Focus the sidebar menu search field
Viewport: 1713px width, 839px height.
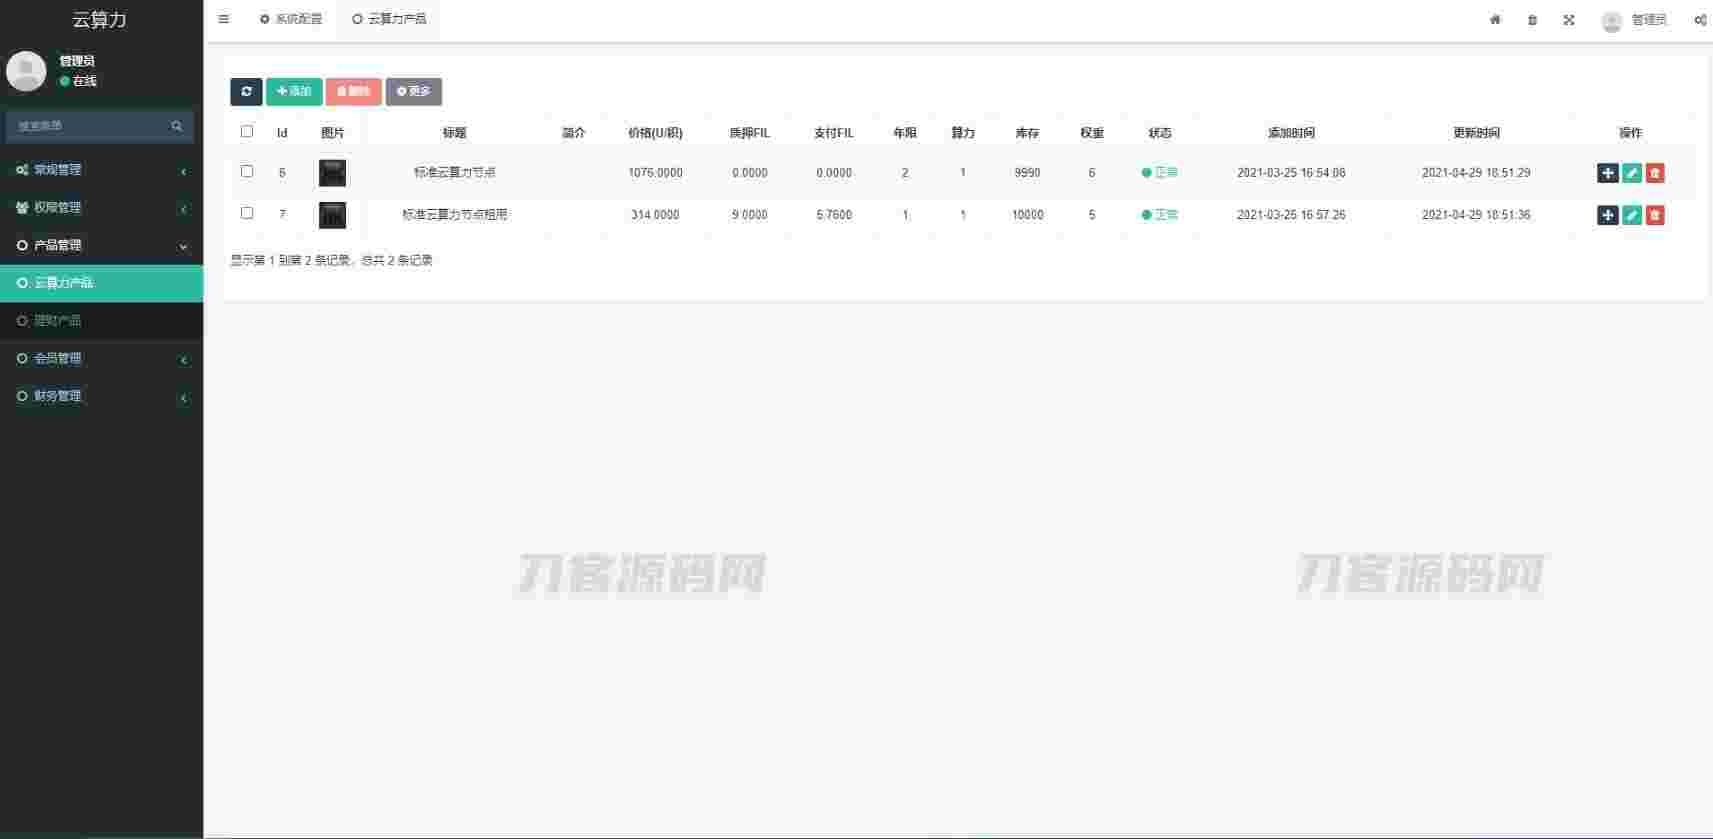[x=99, y=126]
